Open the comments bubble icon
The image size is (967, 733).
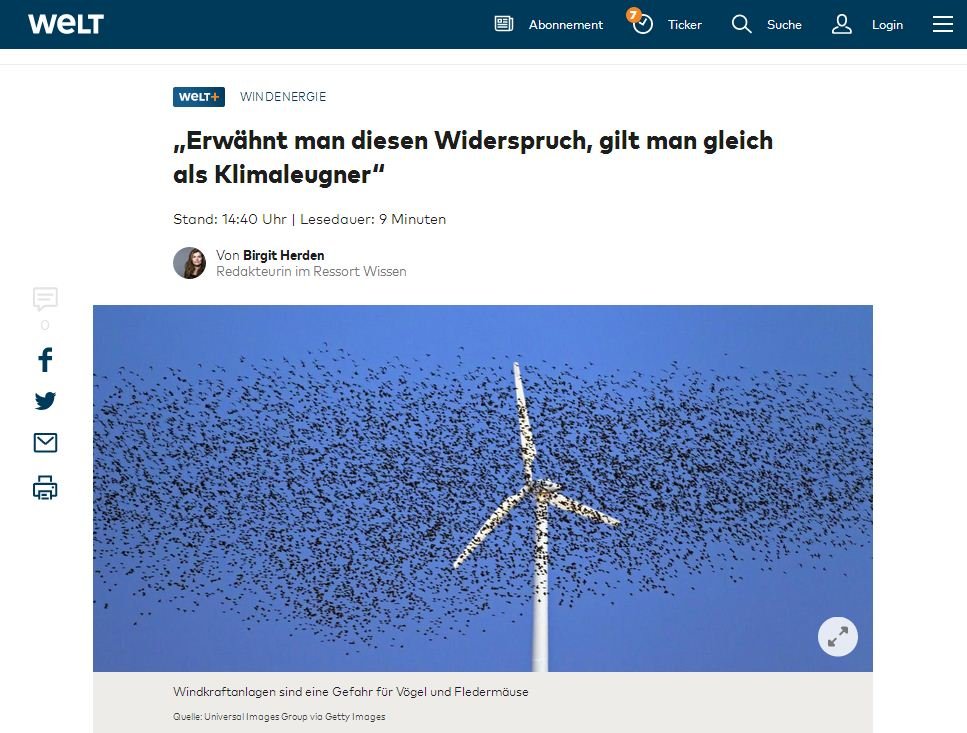point(45,298)
